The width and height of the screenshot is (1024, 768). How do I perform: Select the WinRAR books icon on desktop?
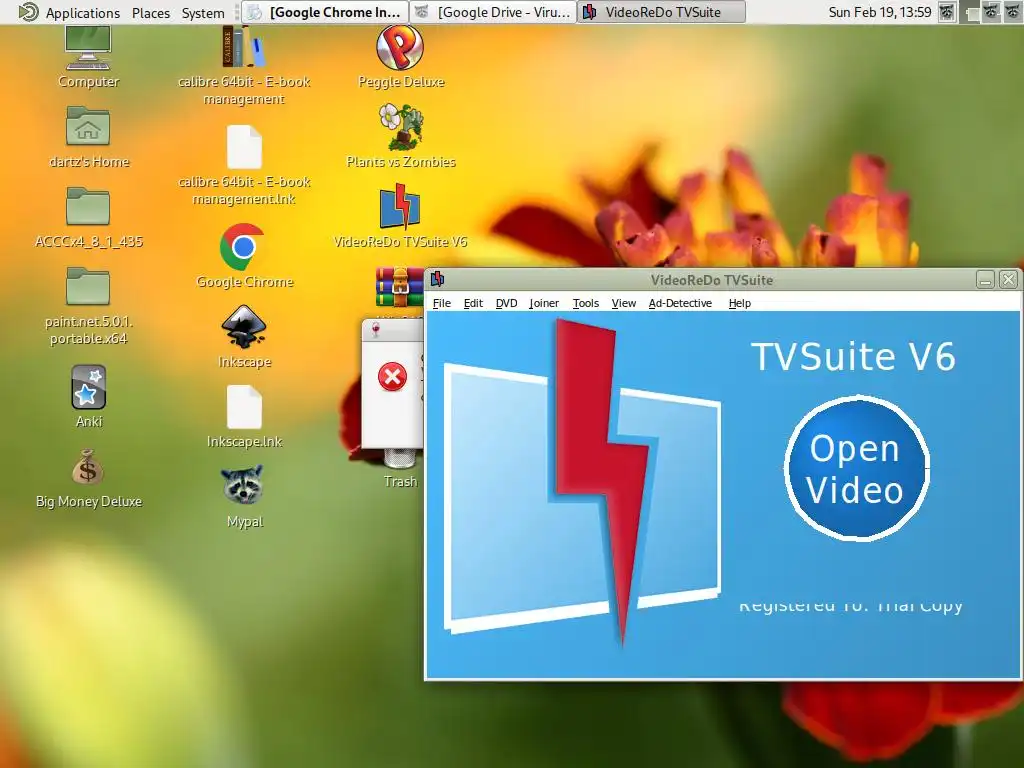coord(400,286)
